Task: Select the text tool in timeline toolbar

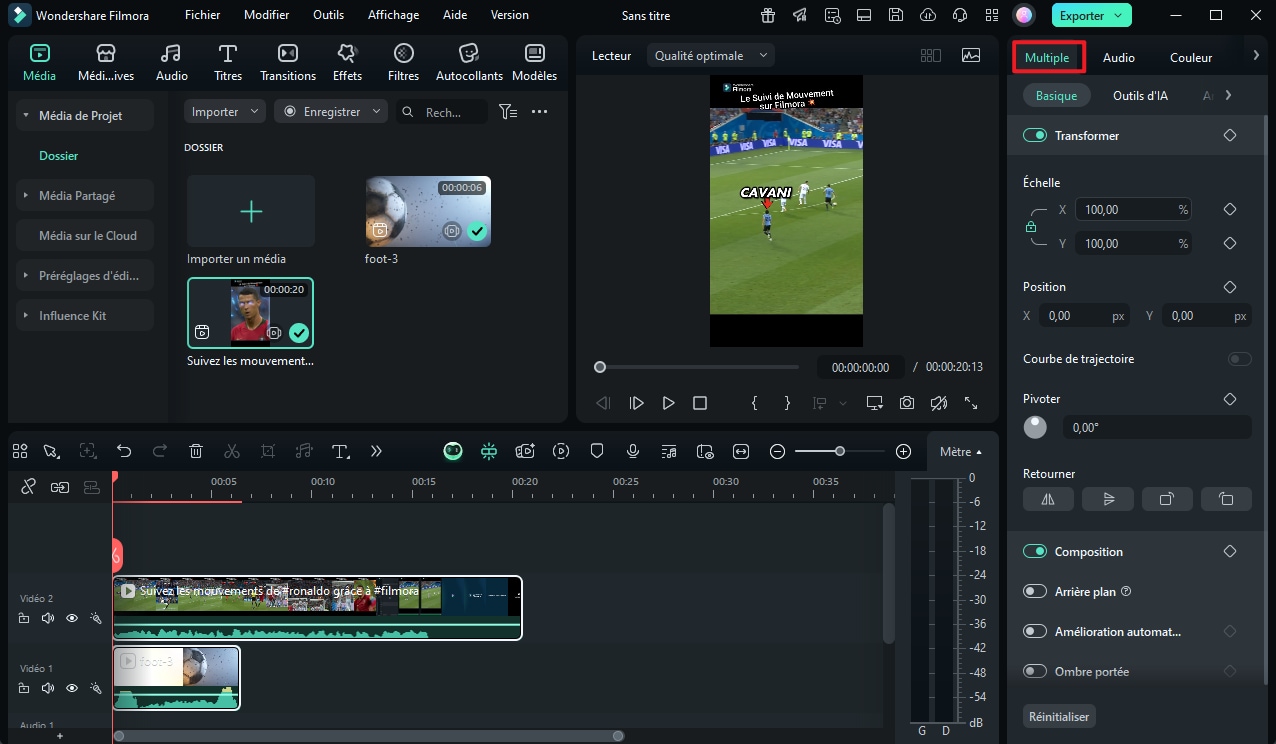Action: pyautogui.click(x=340, y=451)
